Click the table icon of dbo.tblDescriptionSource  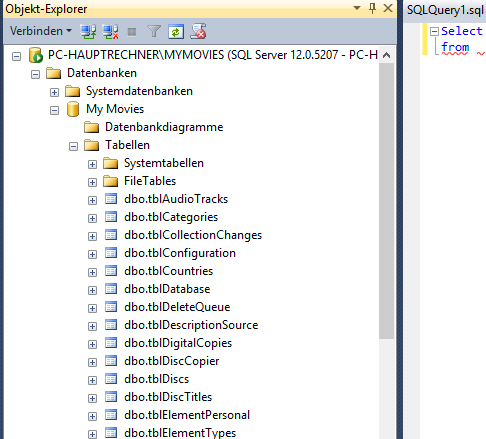(x=111, y=325)
